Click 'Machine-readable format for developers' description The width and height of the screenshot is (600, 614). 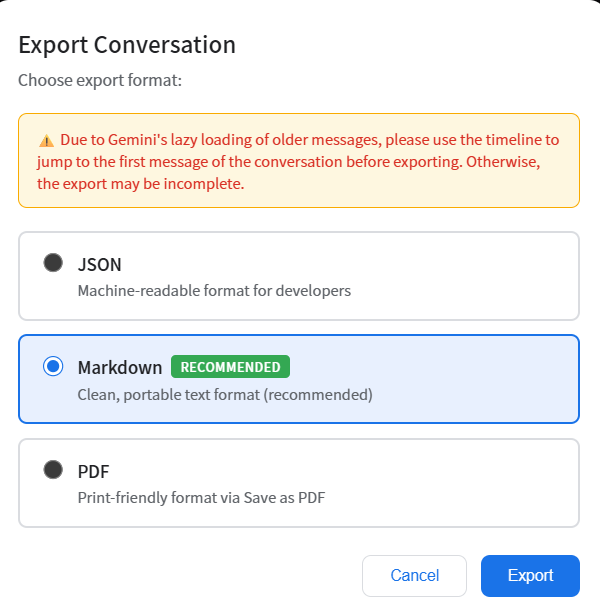coord(214,291)
